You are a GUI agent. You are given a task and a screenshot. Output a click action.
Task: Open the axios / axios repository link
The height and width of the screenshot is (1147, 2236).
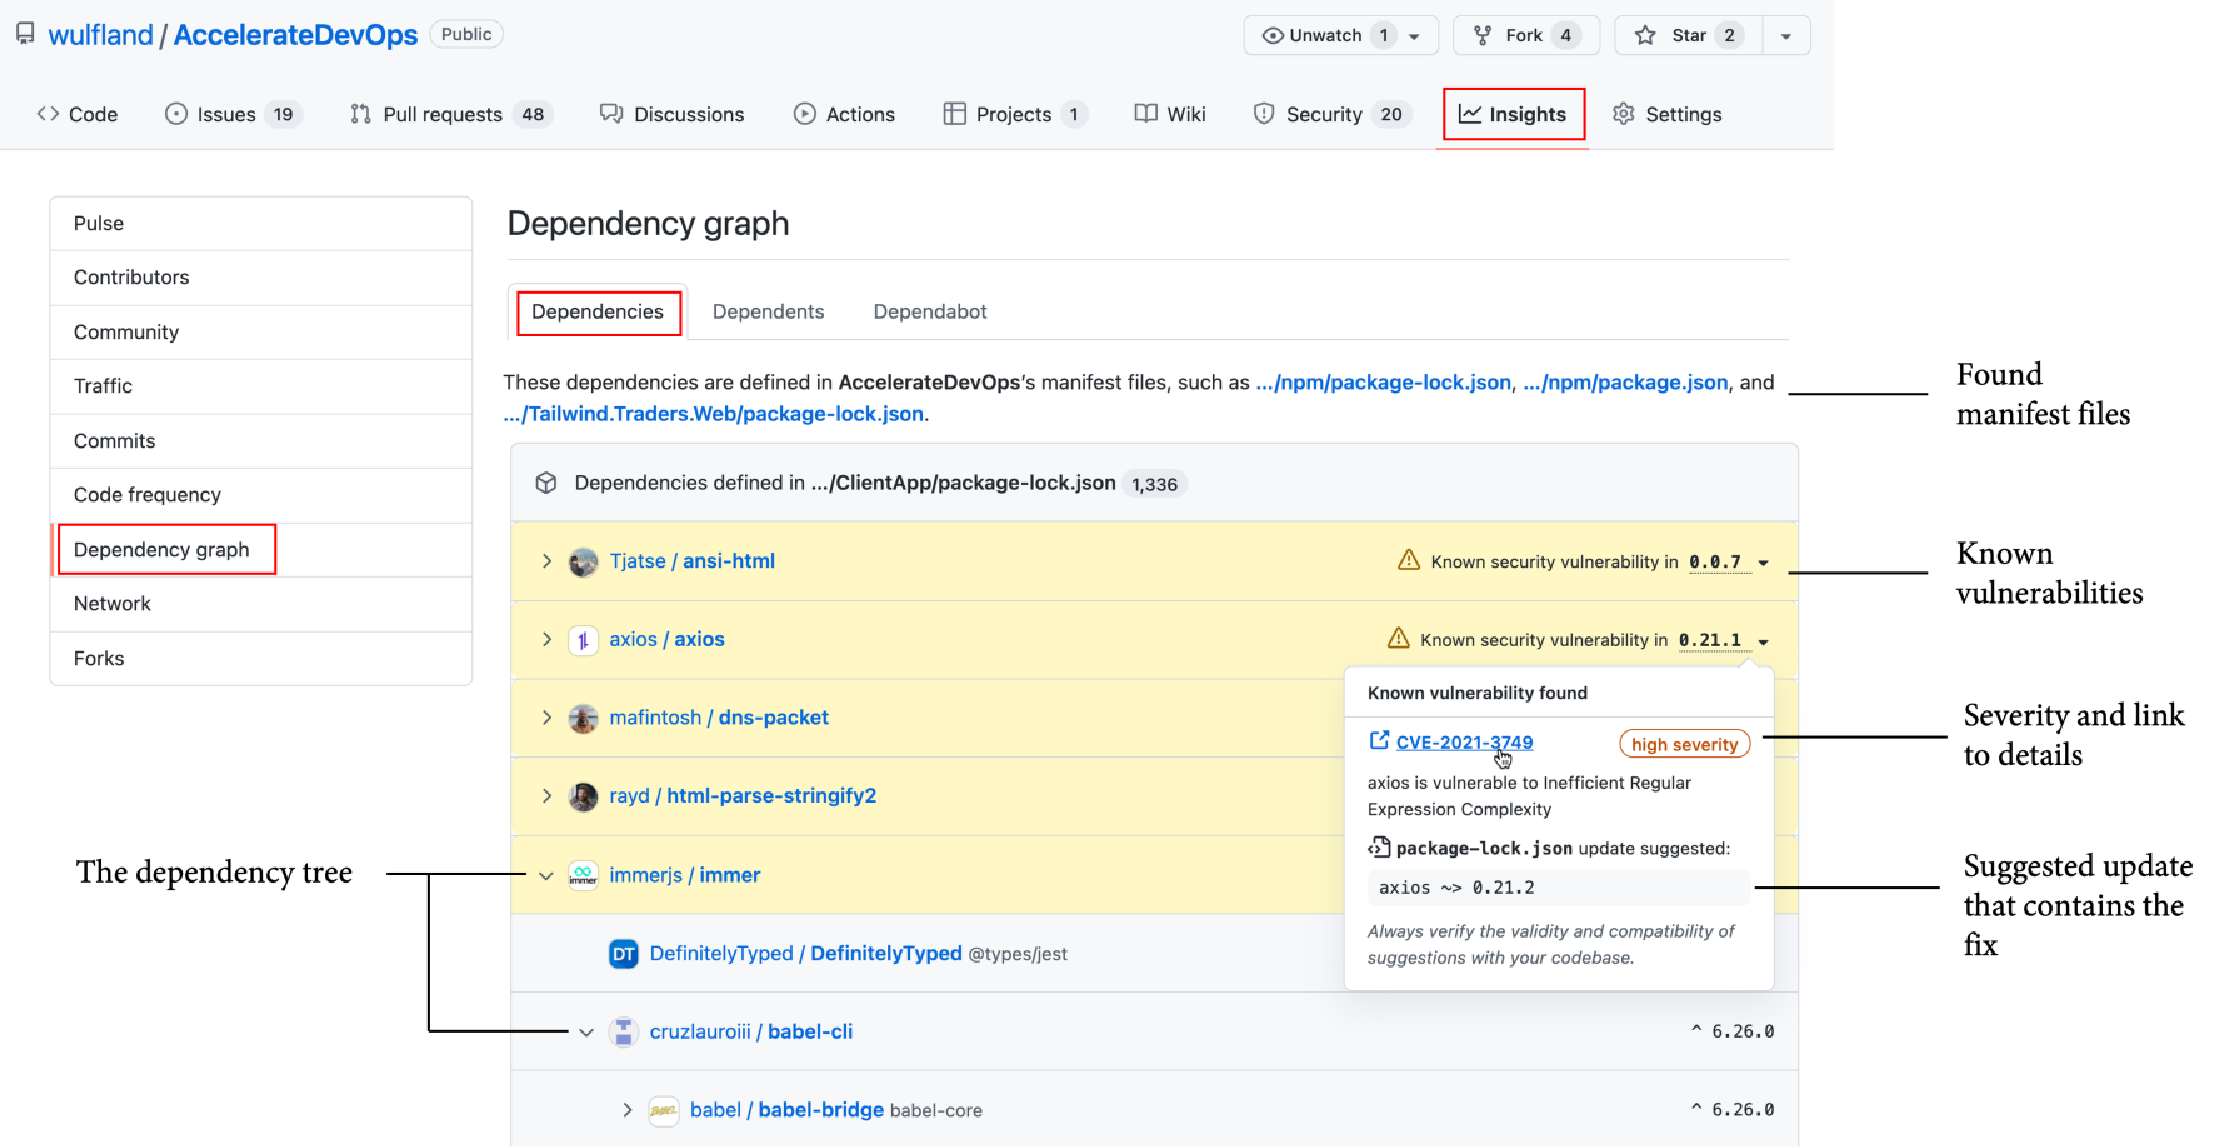click(x=667, y=639)
